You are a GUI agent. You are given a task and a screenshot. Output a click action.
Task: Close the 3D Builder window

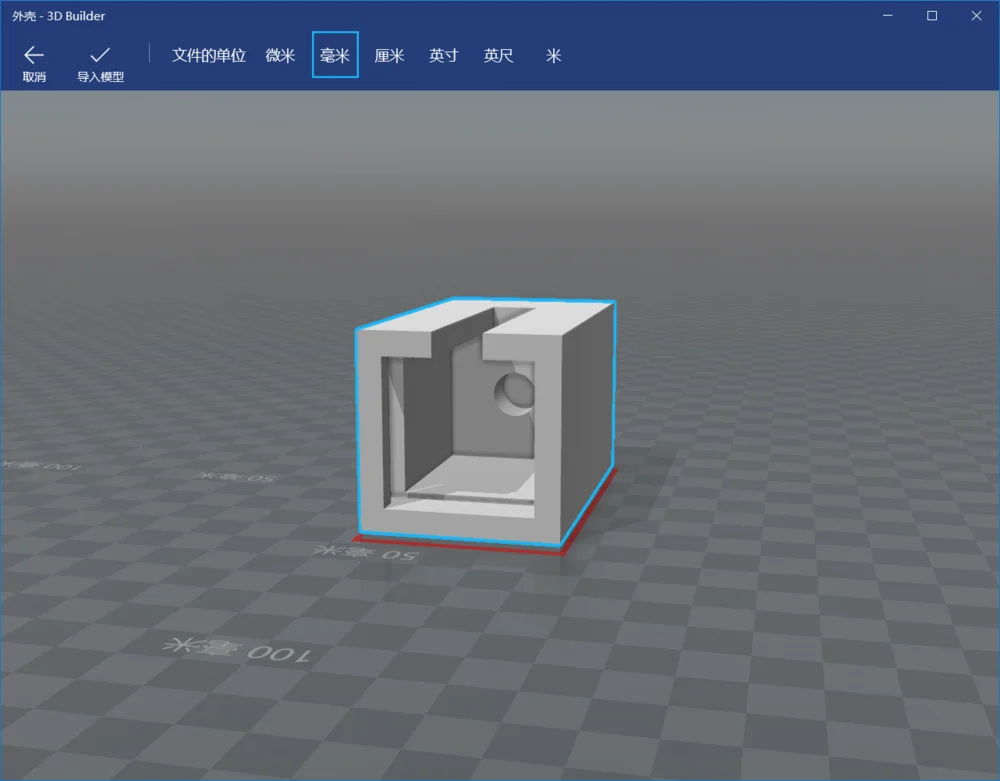pos(976,15)
